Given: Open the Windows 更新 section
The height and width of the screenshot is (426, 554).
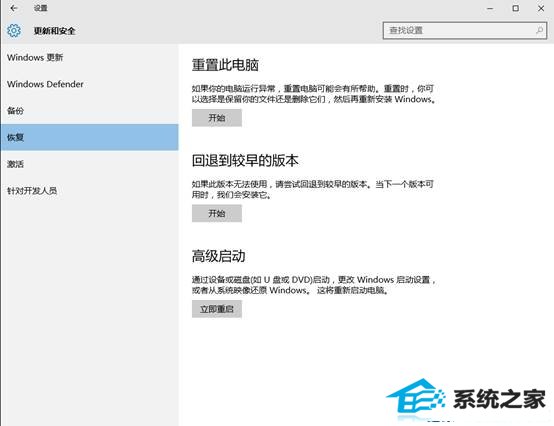Looking at the screenshot, I should (x=89, y=57).
